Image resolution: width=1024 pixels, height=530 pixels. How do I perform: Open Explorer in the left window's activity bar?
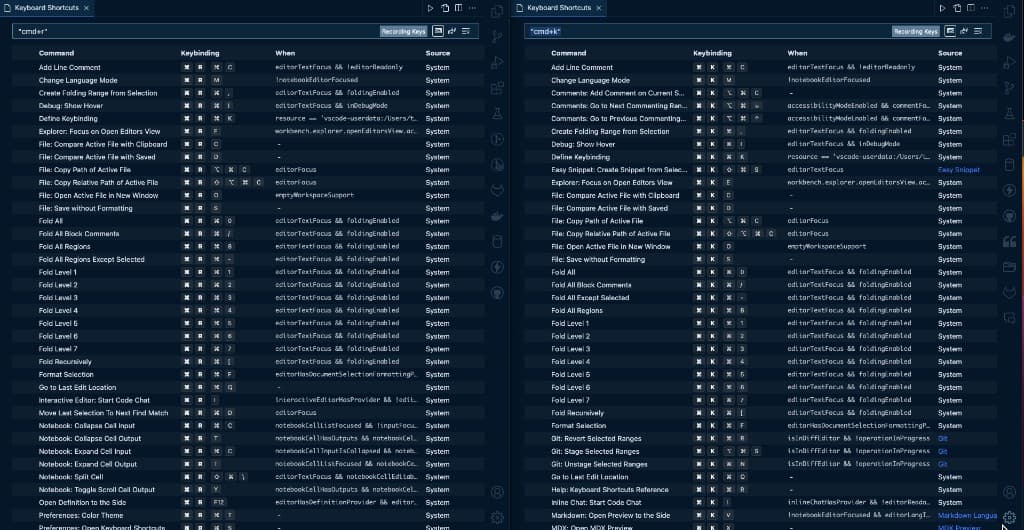pos(497,12)
